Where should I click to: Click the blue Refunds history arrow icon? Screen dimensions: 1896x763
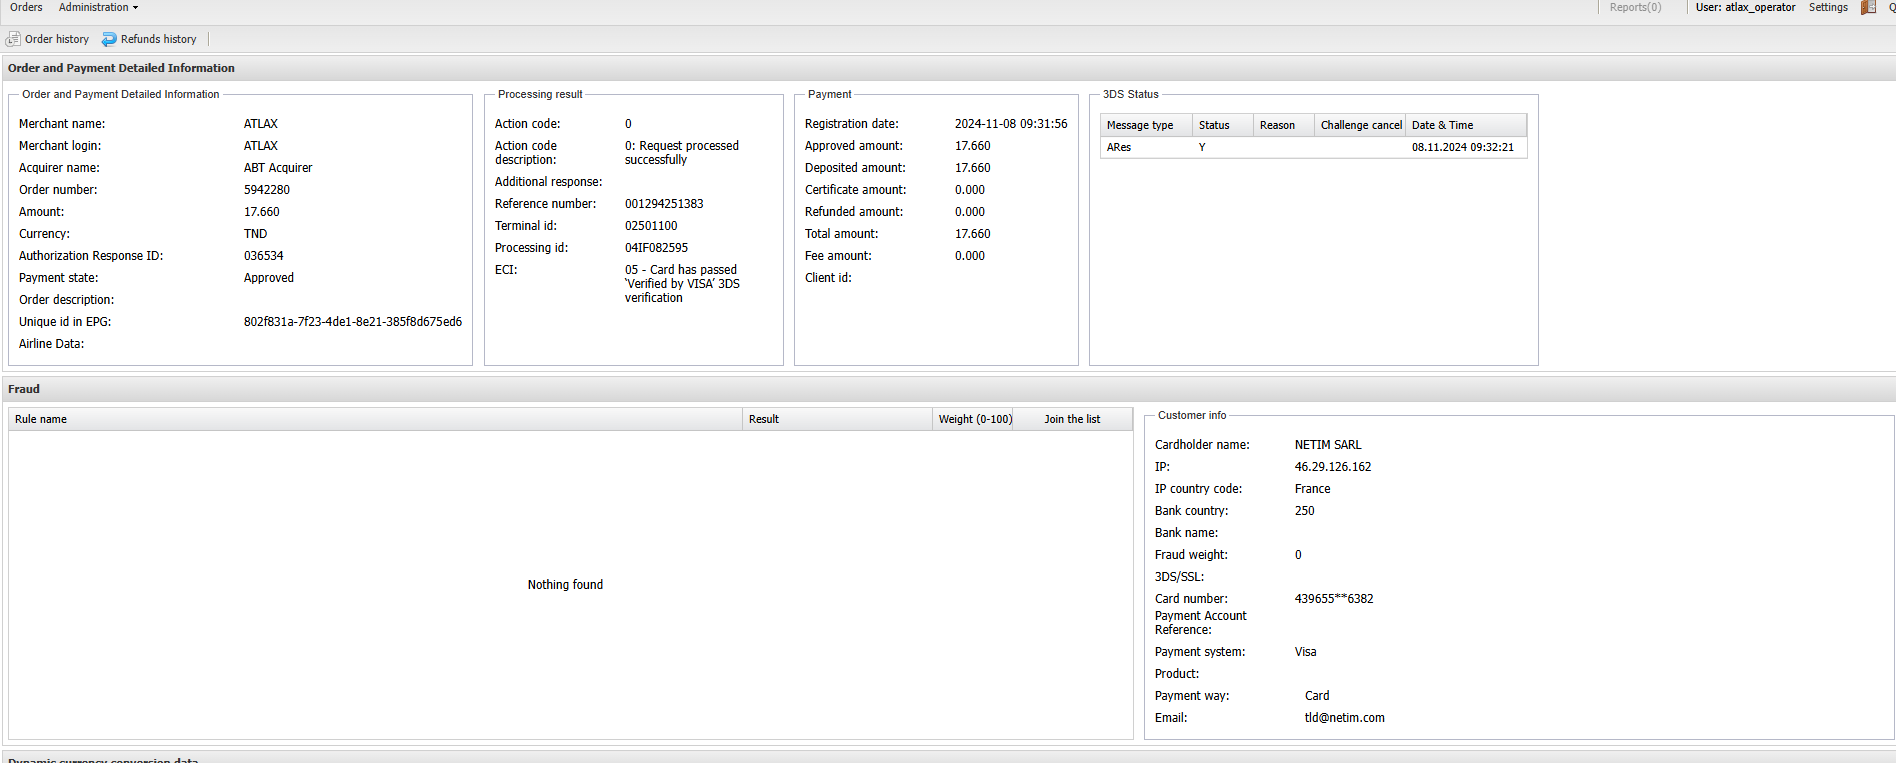109,39
